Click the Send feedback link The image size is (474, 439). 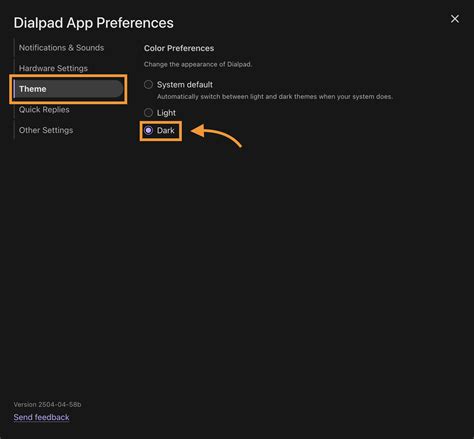tap(41, 417)
